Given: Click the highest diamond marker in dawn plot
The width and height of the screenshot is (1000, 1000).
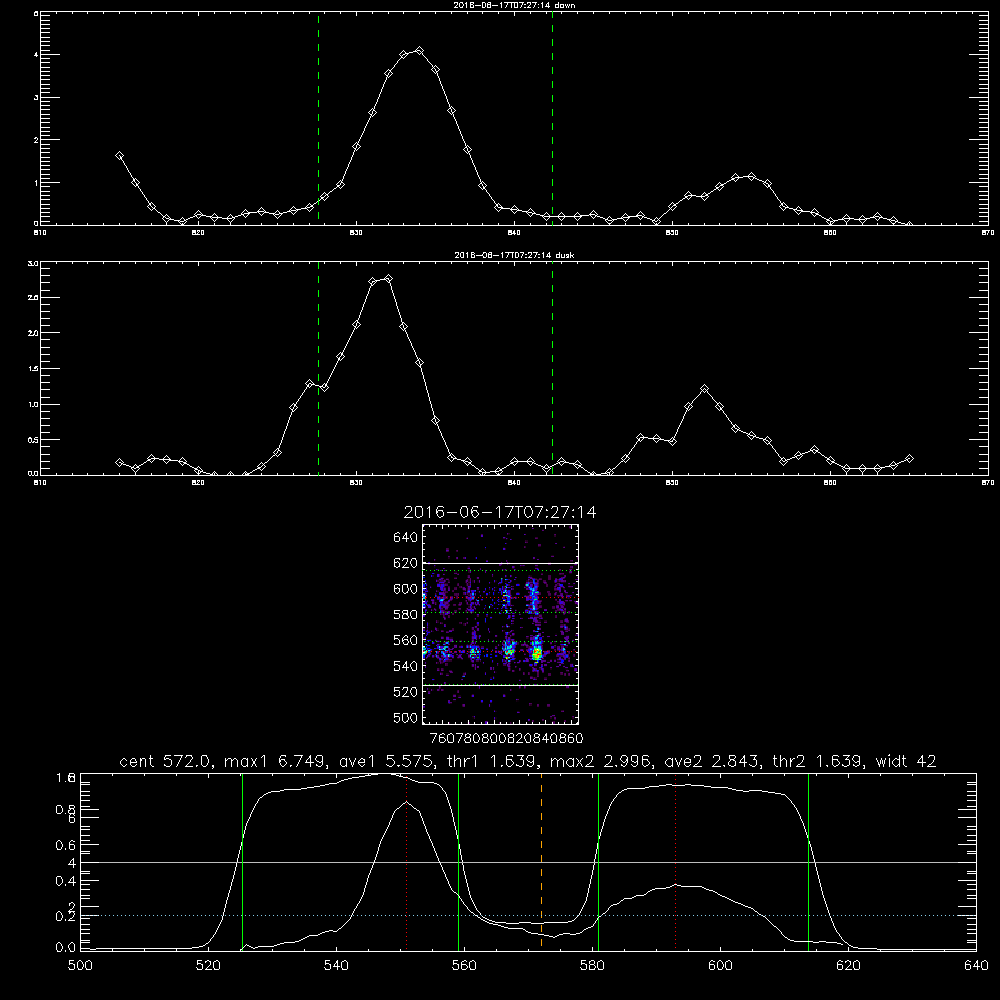Looking at the screenshot, I should (419, 50).
